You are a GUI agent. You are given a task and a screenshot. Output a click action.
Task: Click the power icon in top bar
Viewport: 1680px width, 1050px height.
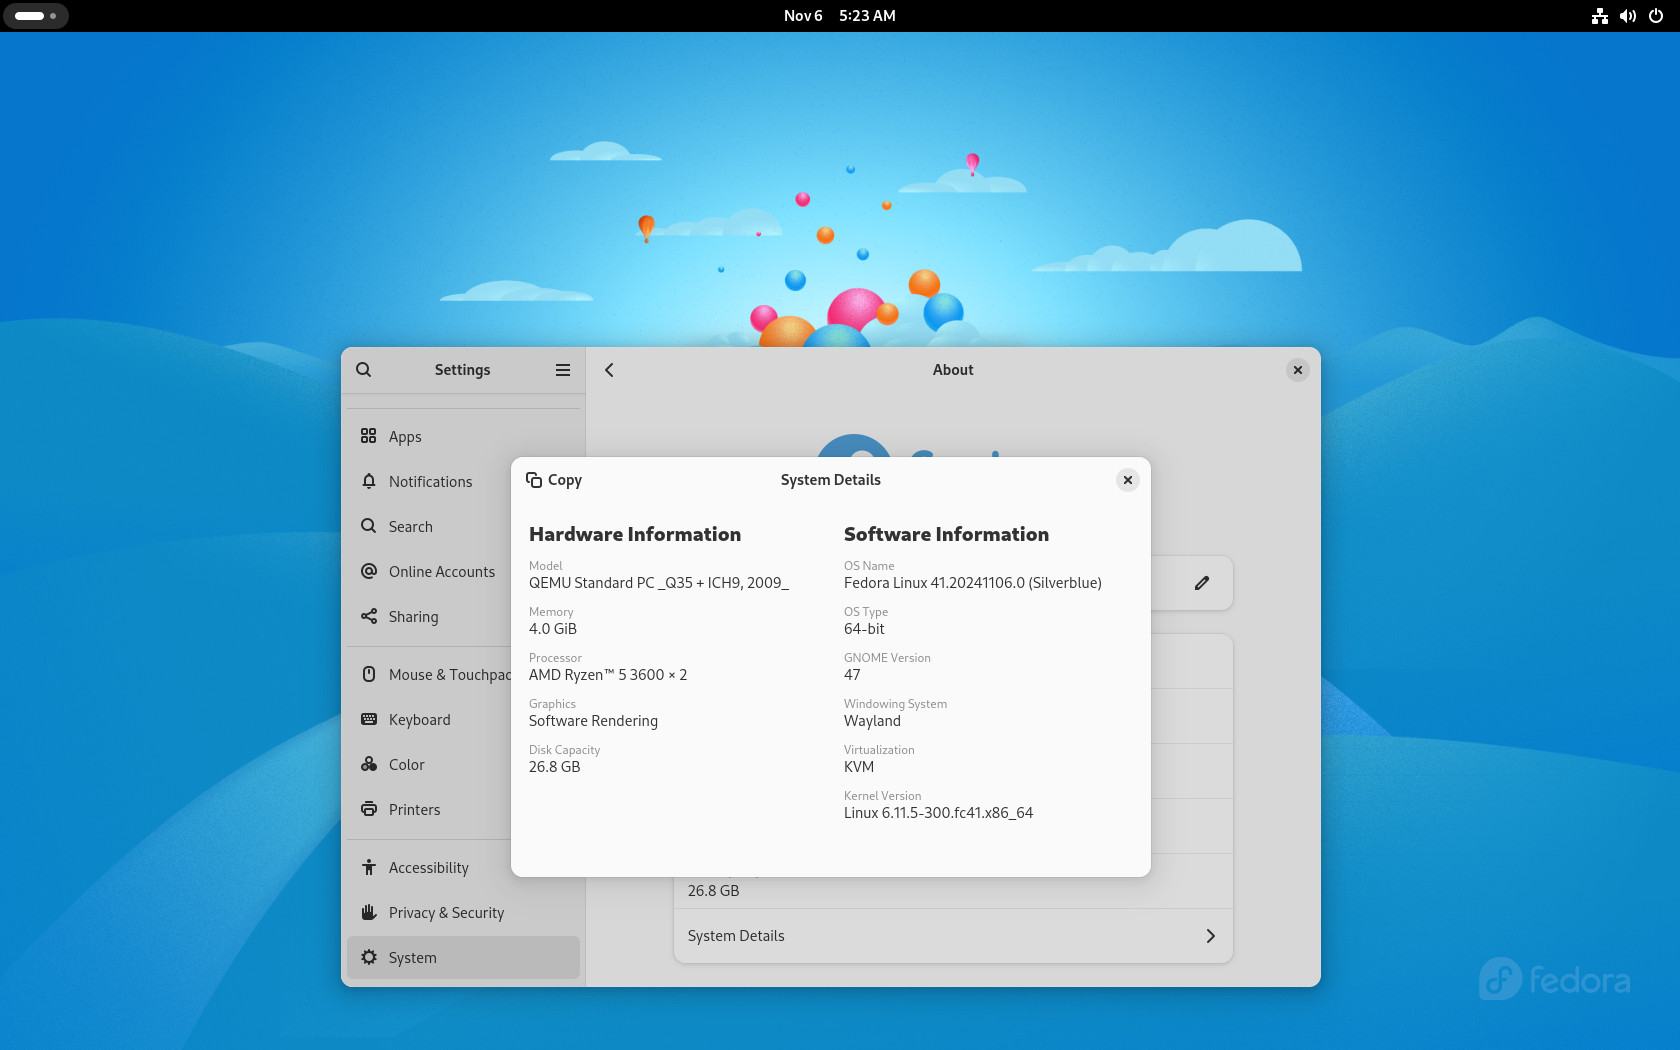click(1656, 16)
